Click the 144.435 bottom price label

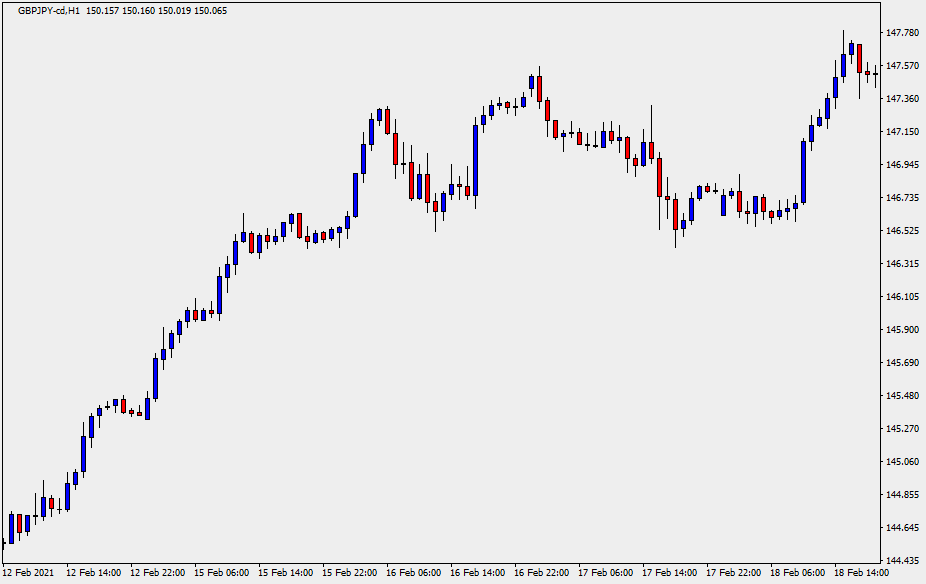902,561
